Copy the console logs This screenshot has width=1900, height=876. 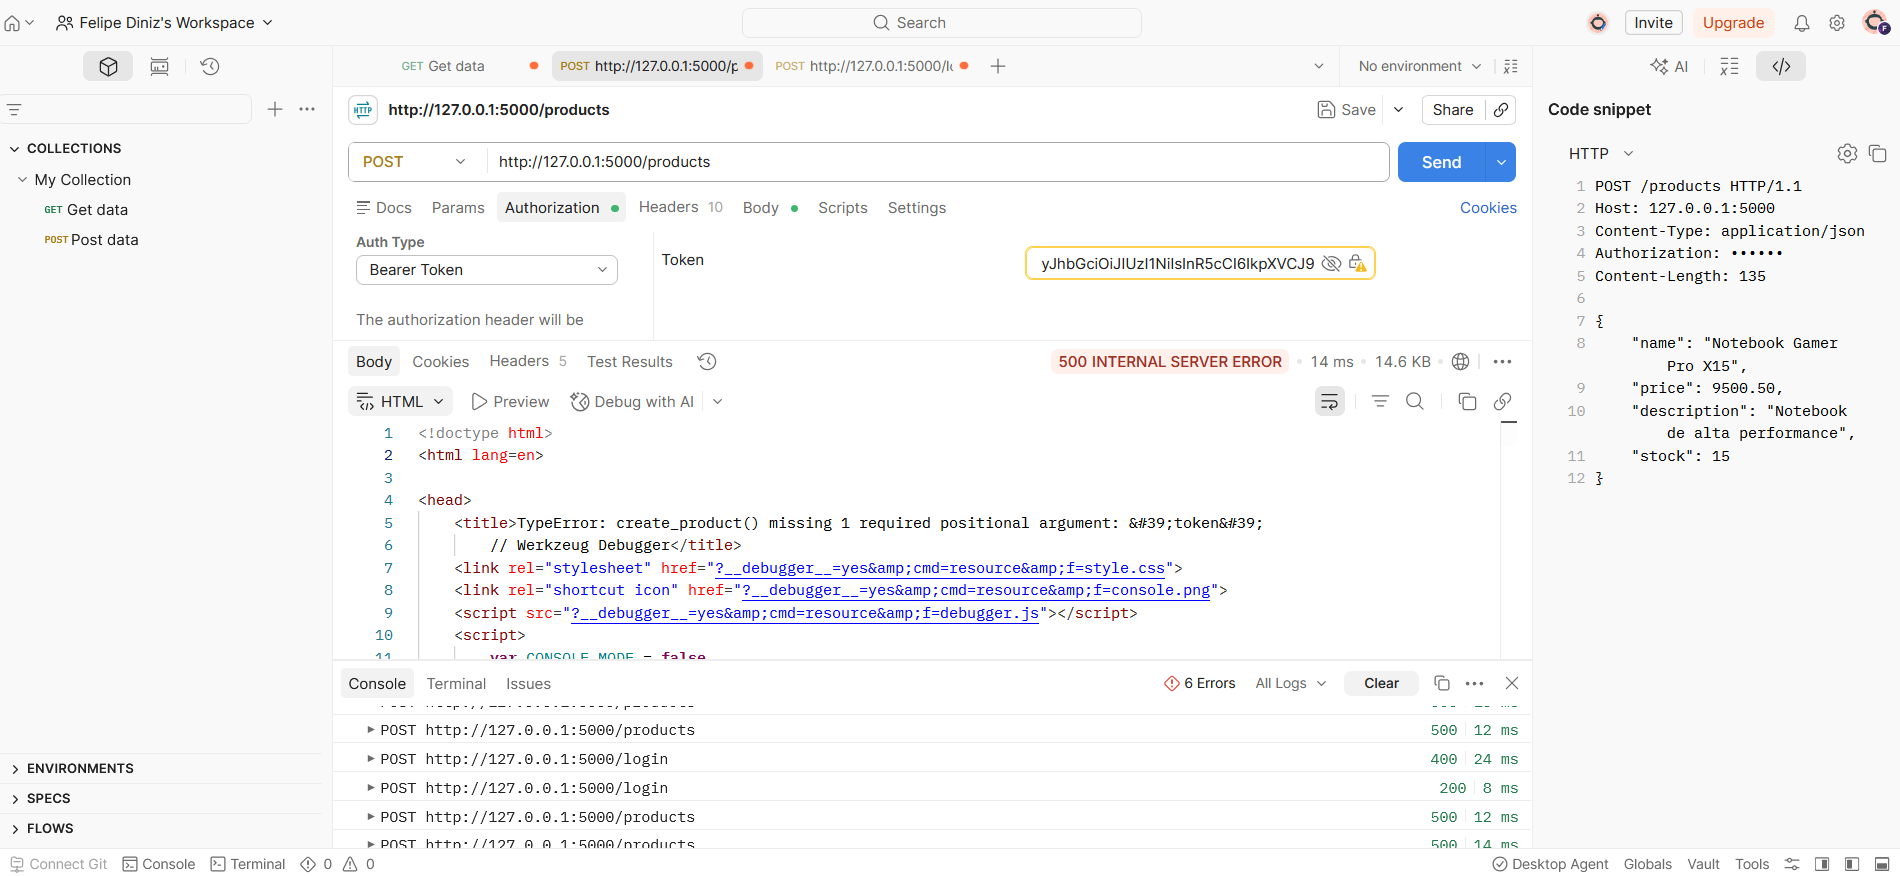1442,683
